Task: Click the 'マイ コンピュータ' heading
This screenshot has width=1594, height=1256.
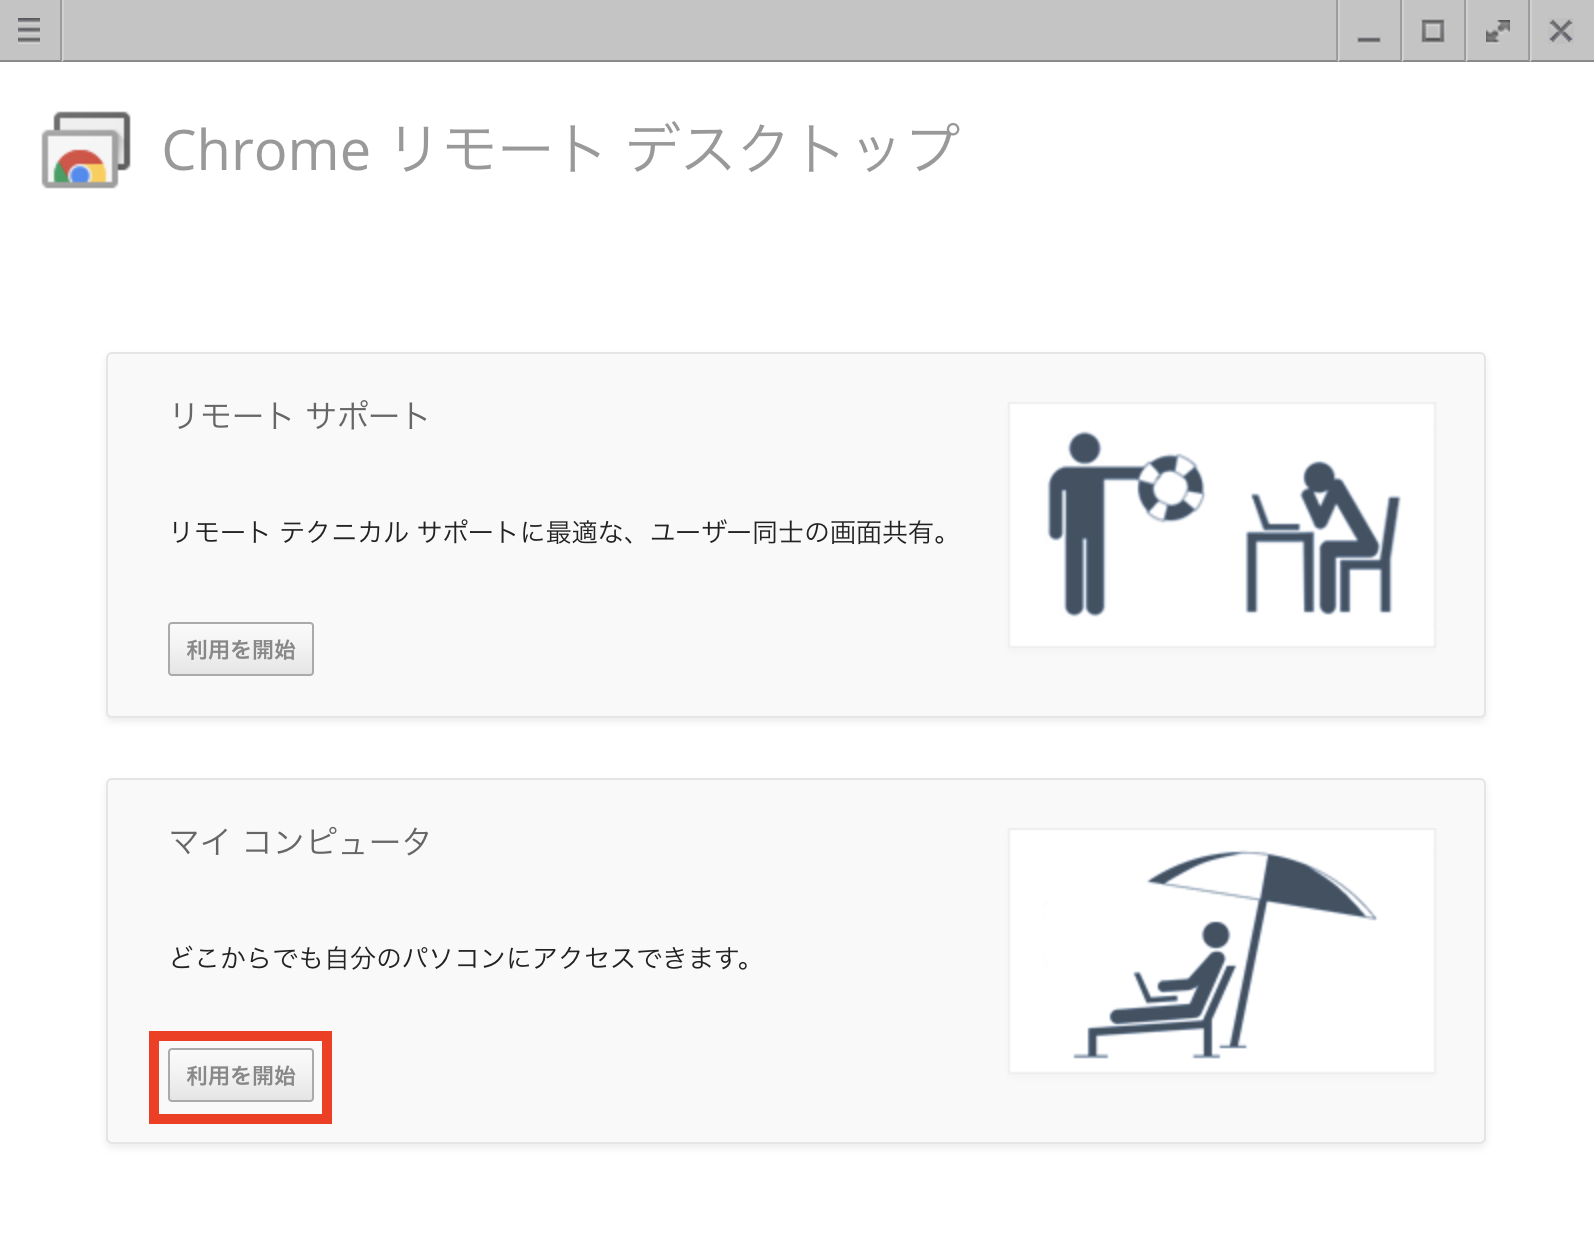Action: 300,841
